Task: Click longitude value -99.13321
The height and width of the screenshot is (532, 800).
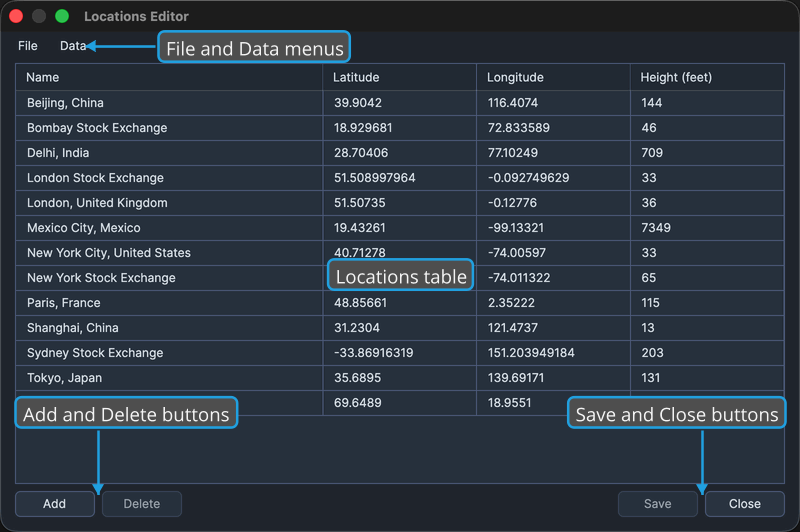Action: [516, 228]
